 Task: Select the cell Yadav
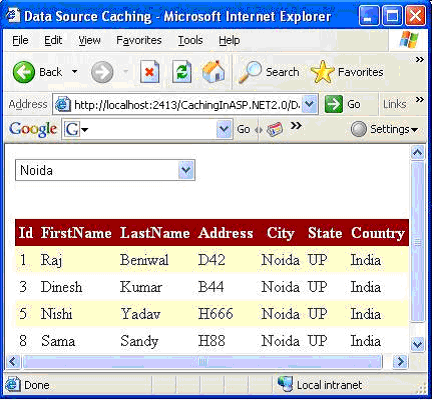click(x=140, y=314)
